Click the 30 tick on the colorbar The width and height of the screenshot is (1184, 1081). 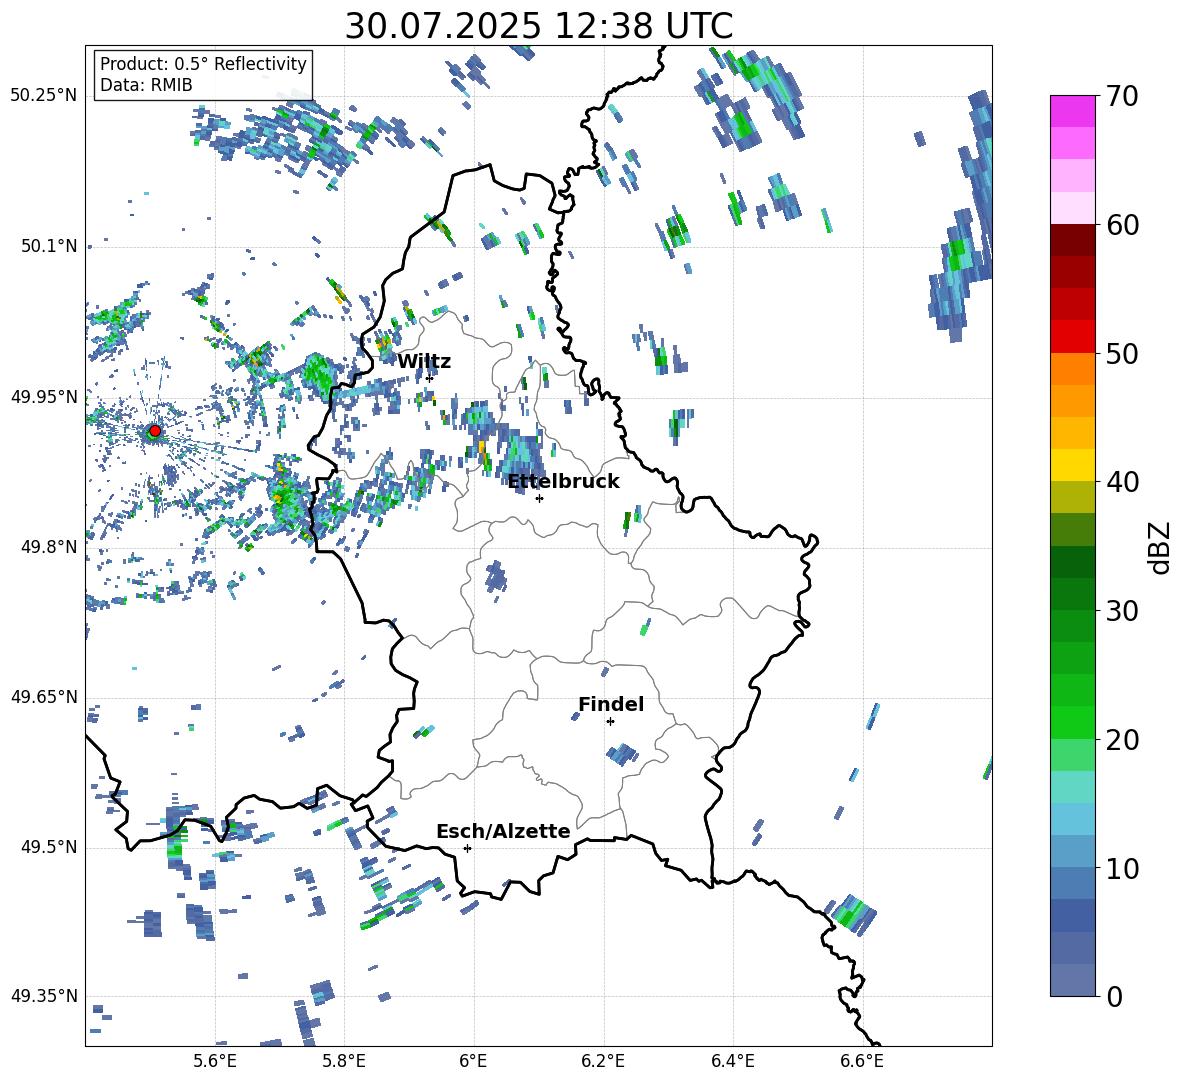pyautogui.click(x=1122, y=611)
